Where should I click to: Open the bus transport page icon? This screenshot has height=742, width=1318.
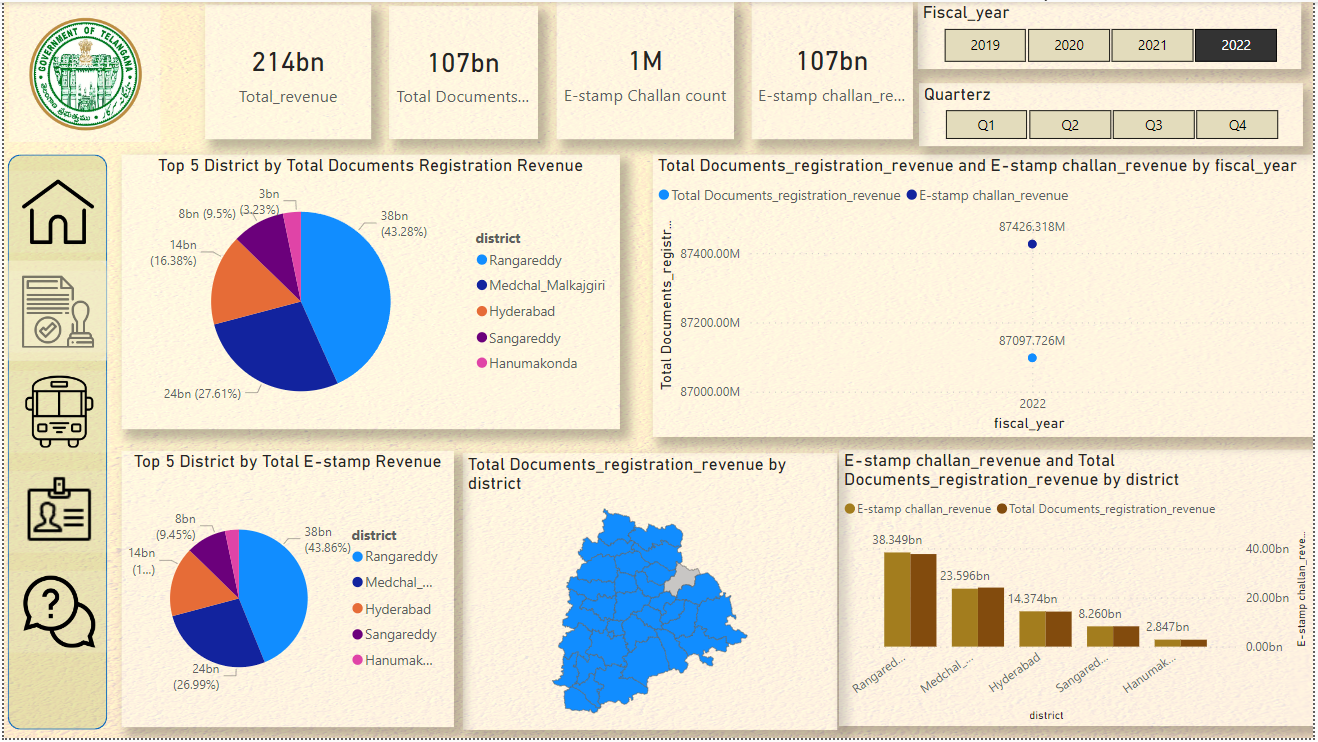[x=58, y=413]
